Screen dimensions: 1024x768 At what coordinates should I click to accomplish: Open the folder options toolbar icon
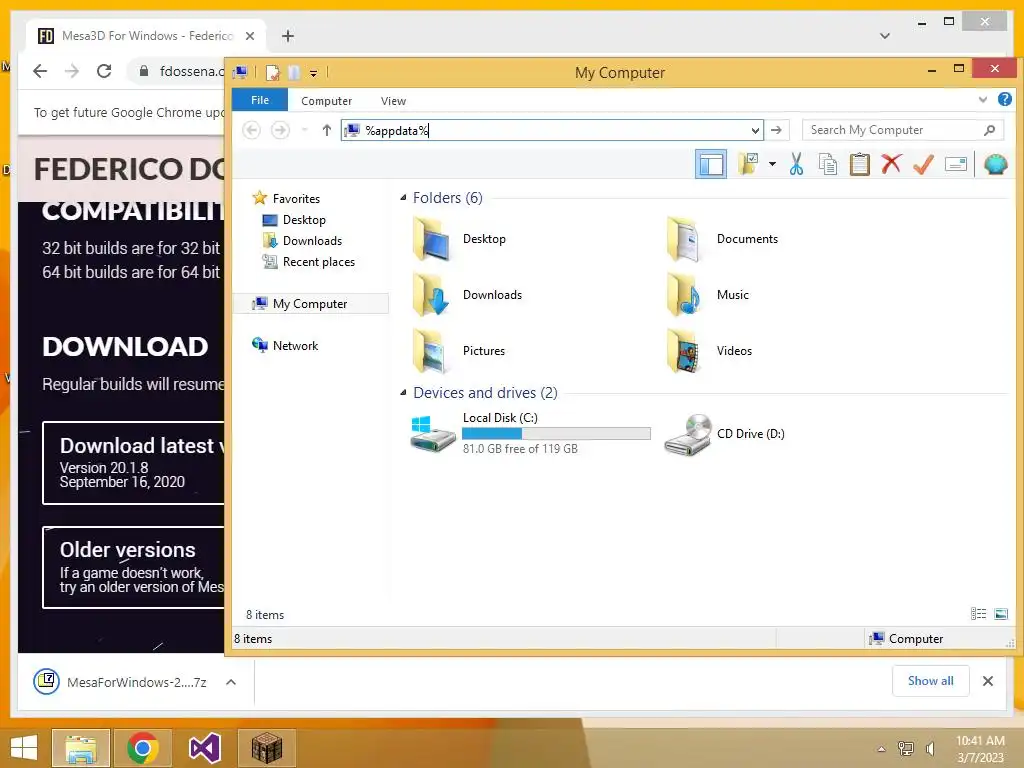click(x=748, y=164)
